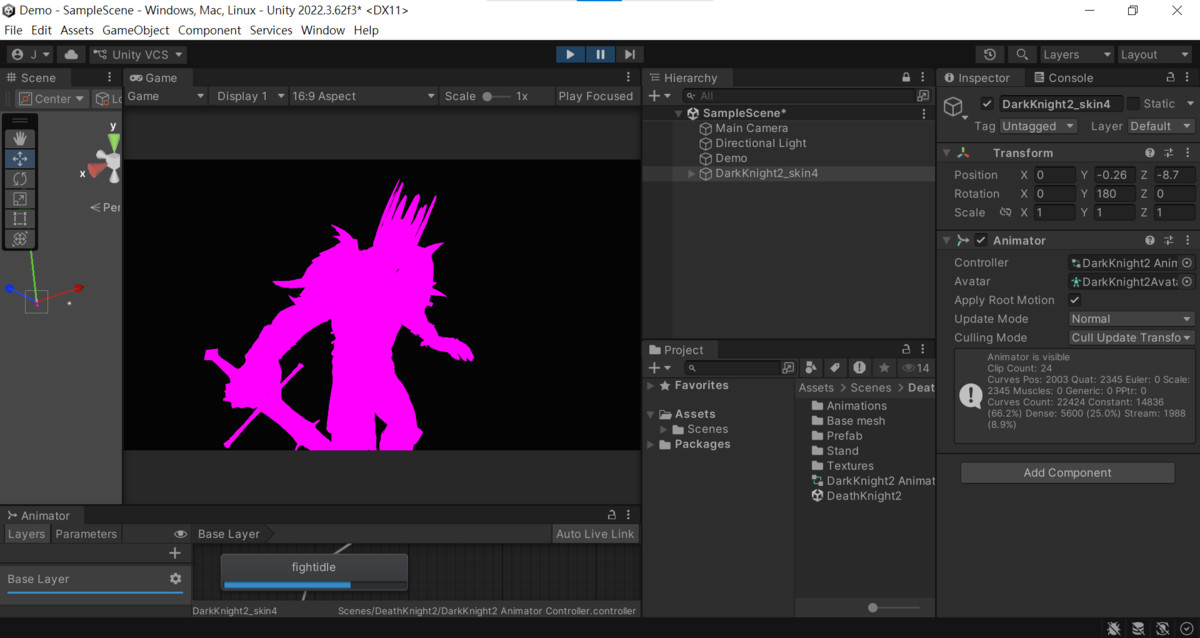Open the Culling Mode dropdown
This screenshot has width=1200, height=638.
pos(1131,338)
